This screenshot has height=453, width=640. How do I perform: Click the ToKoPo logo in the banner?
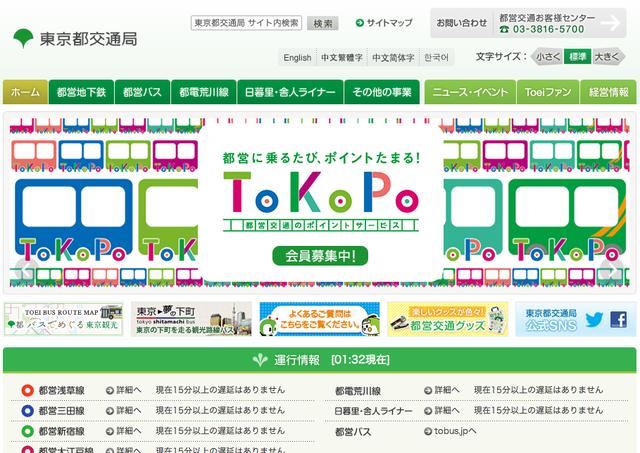coord(321,193)
